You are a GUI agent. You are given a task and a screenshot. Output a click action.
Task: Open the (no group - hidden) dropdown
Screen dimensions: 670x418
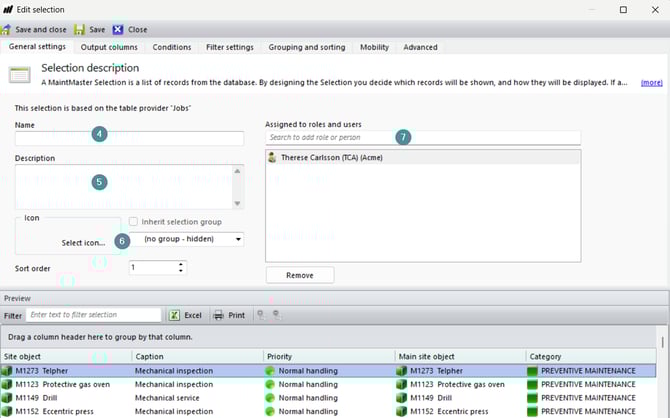pyautogui.click(x=187, y=239)
